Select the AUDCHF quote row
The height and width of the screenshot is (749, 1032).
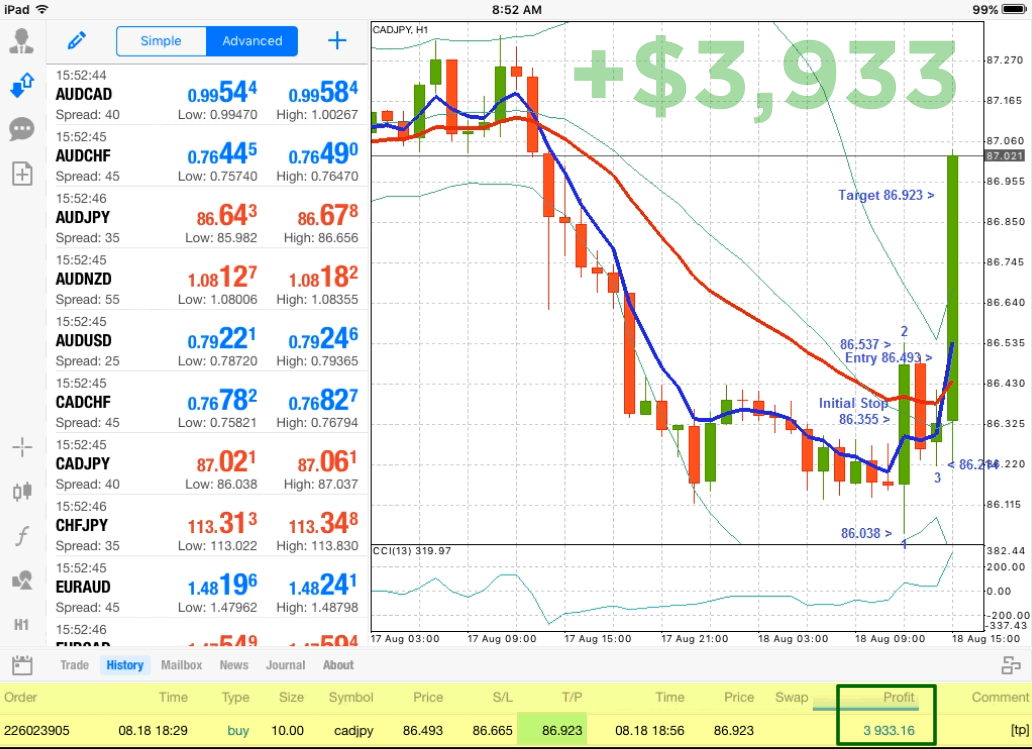point(207,157)
